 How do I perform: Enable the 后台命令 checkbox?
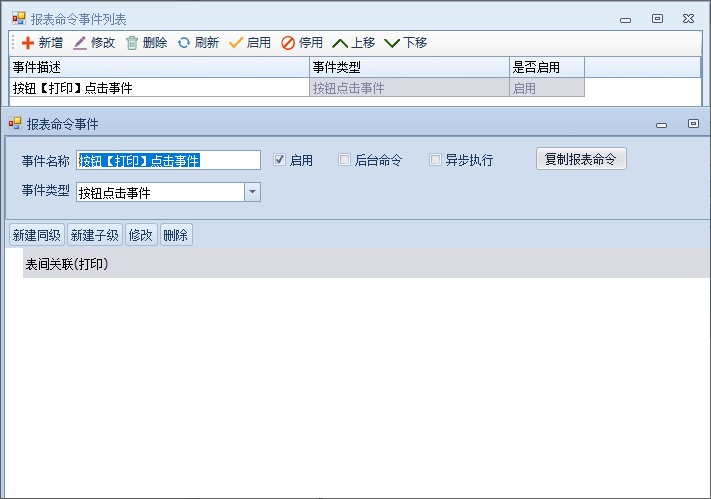345,160
